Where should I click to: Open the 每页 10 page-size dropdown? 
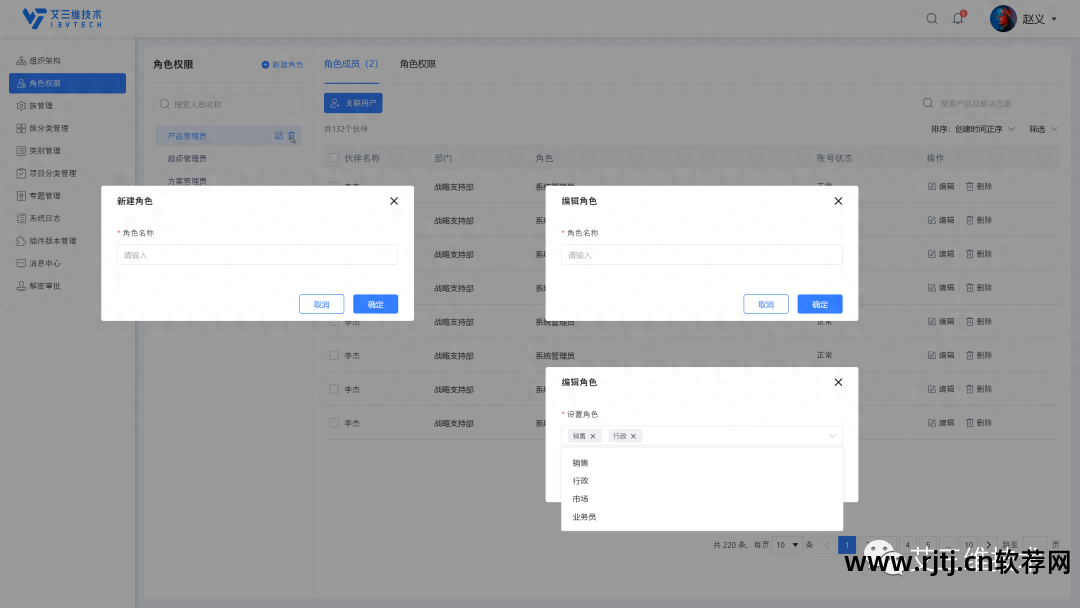[787, 545]
